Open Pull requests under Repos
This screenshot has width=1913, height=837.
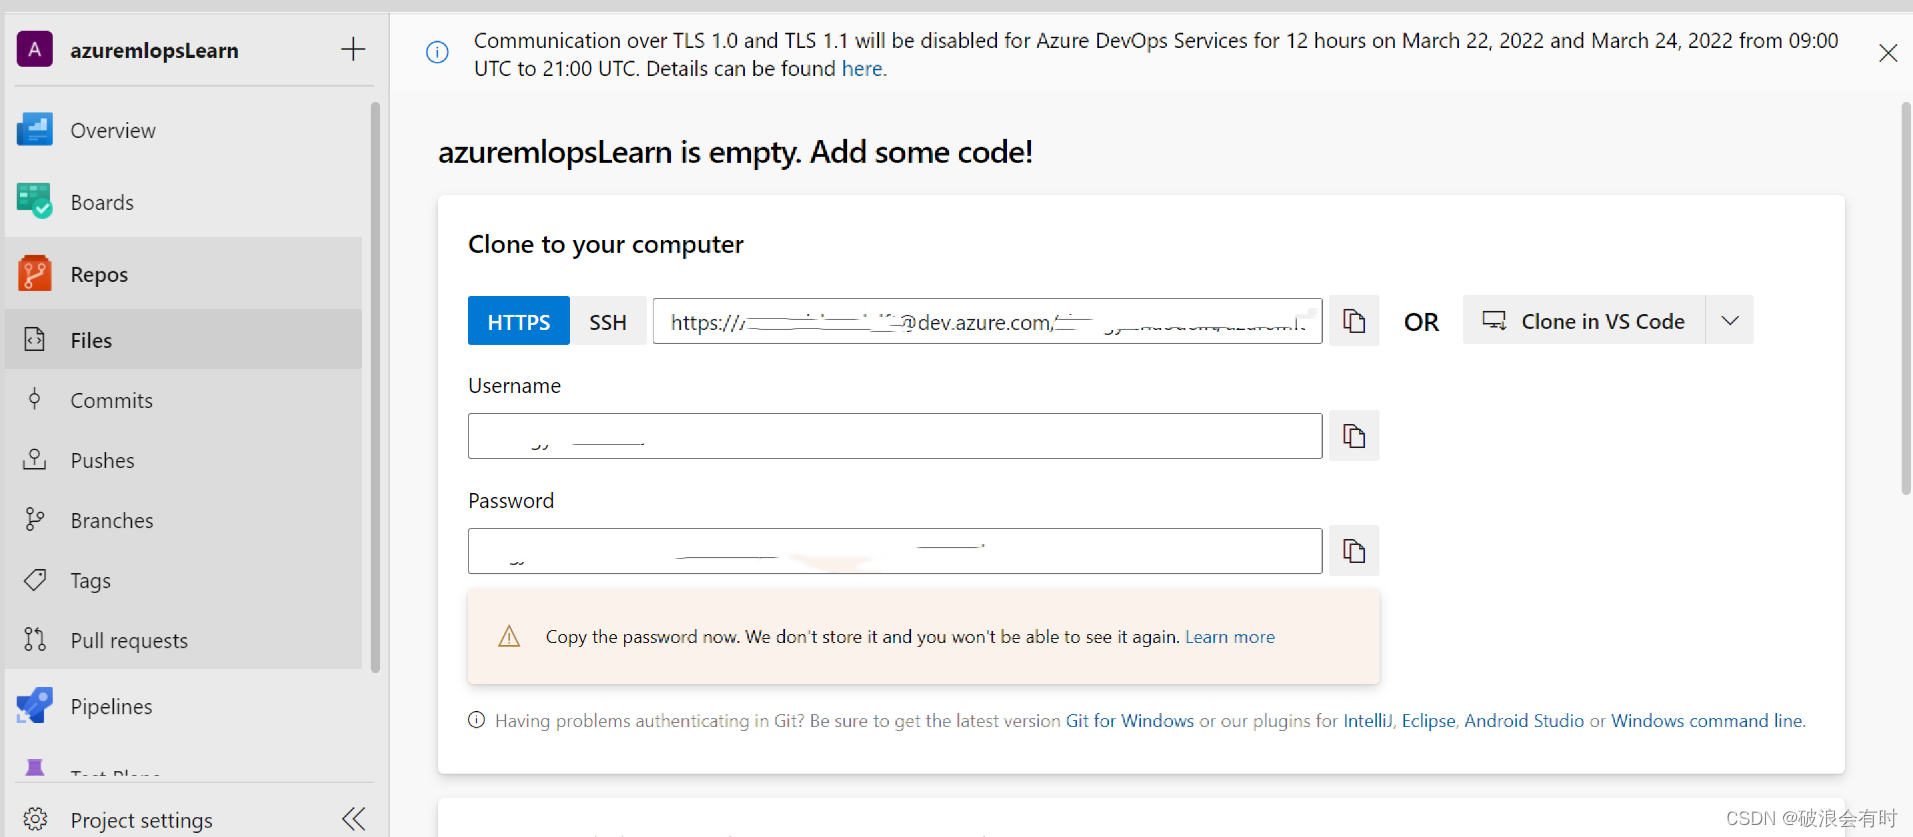[129, 641]
